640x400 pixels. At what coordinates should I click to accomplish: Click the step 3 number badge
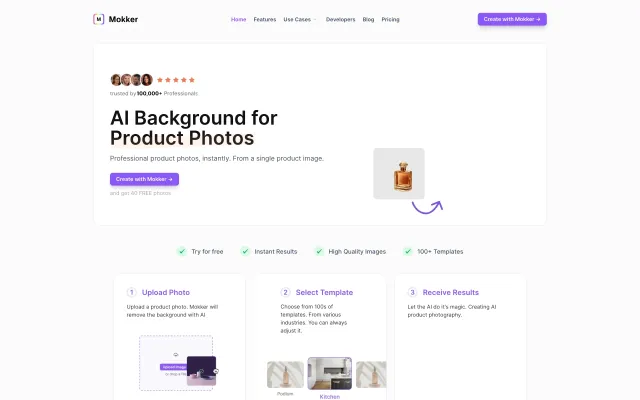(412, 292)
